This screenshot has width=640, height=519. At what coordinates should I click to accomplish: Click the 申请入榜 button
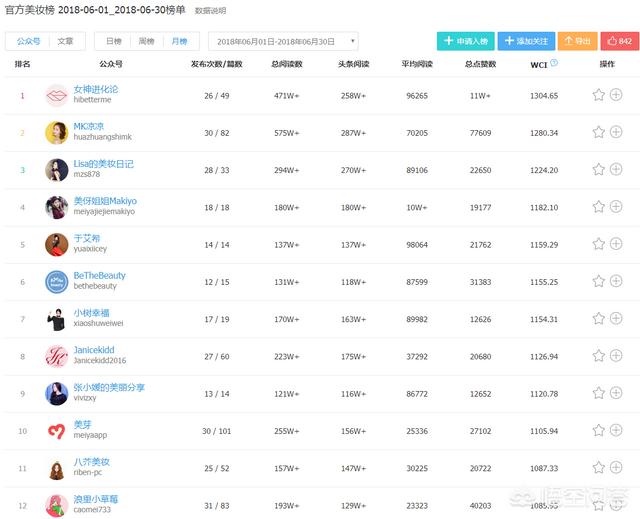(x=466, y=41)
